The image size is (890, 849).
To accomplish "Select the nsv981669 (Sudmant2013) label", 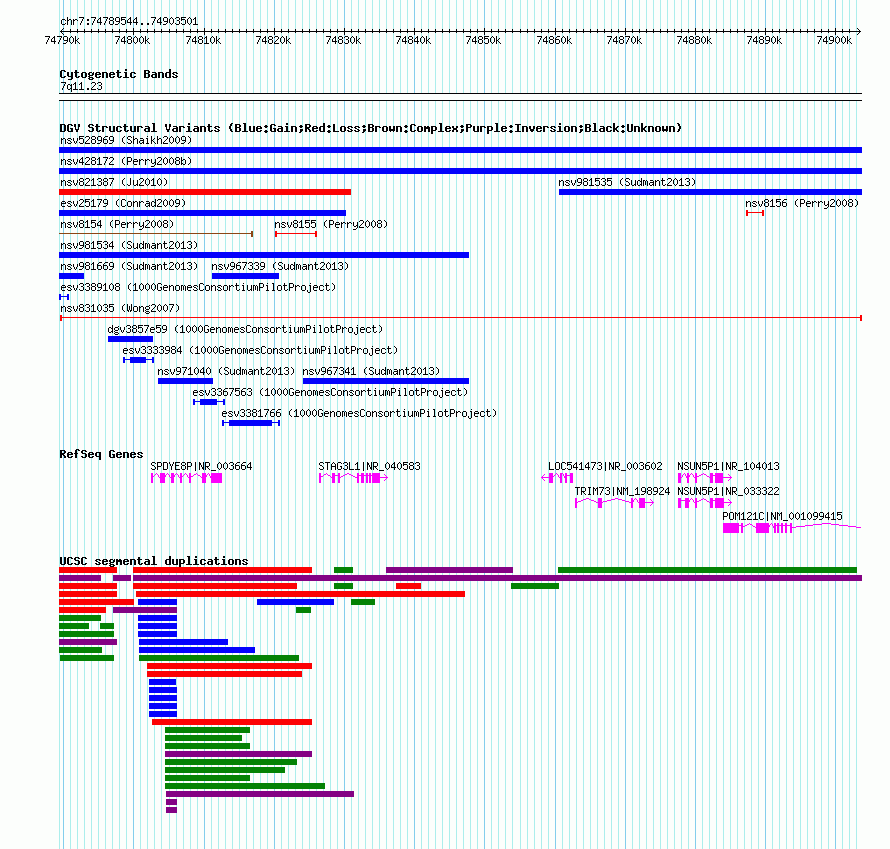I will (129, 266).
